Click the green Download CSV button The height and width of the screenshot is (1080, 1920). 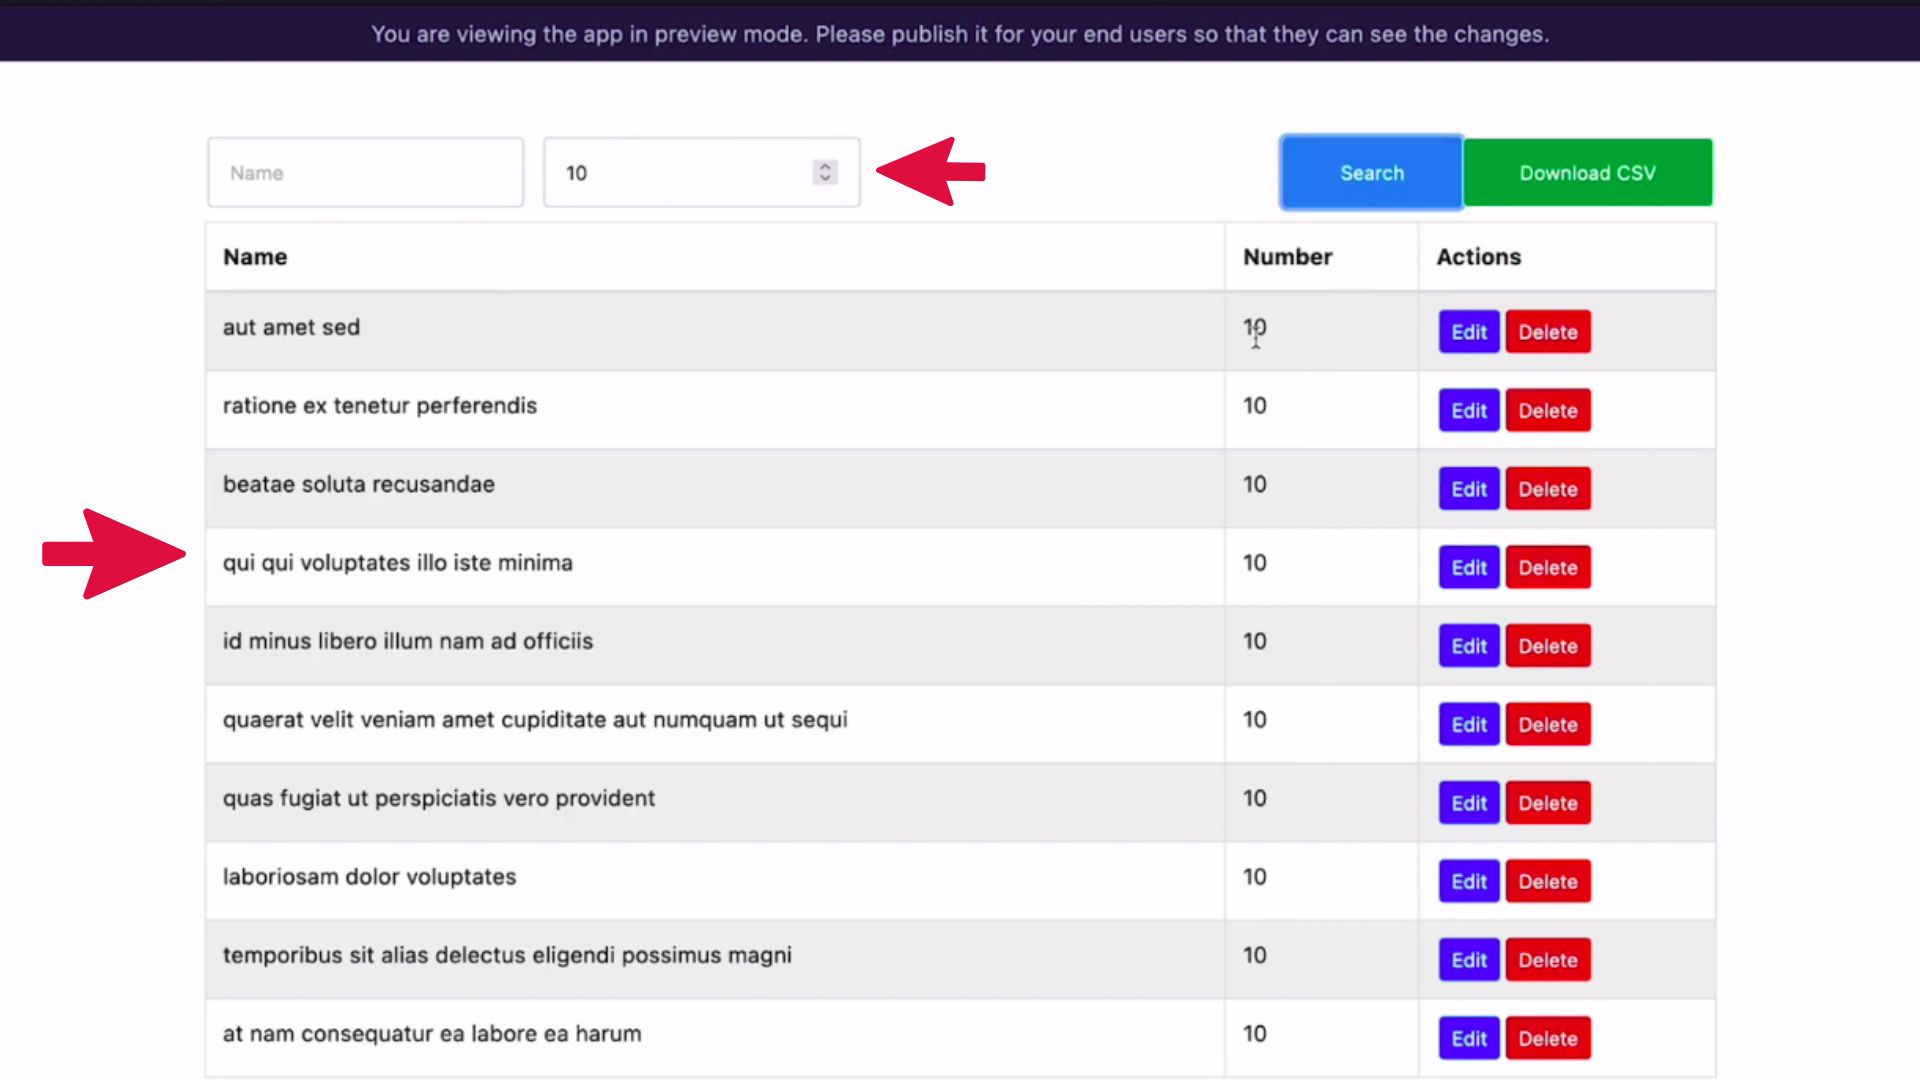click(x=1588, y=172)
